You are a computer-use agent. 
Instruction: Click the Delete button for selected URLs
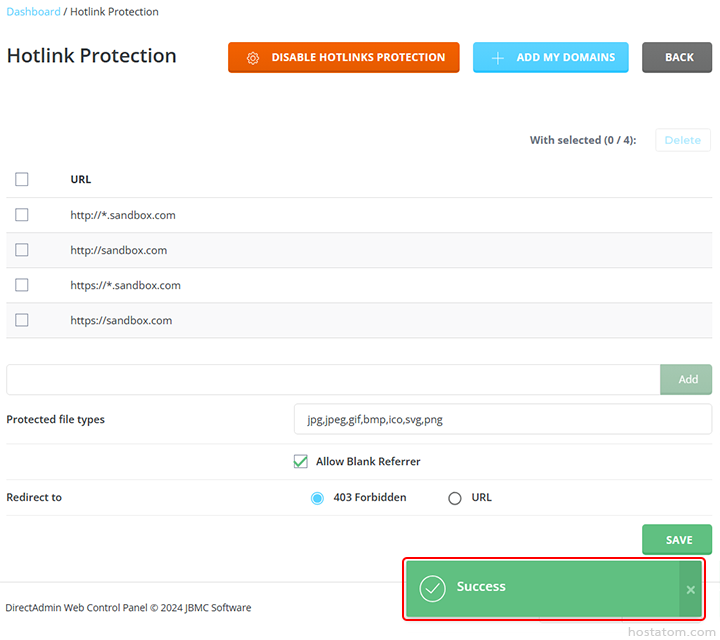coord(682,140)
